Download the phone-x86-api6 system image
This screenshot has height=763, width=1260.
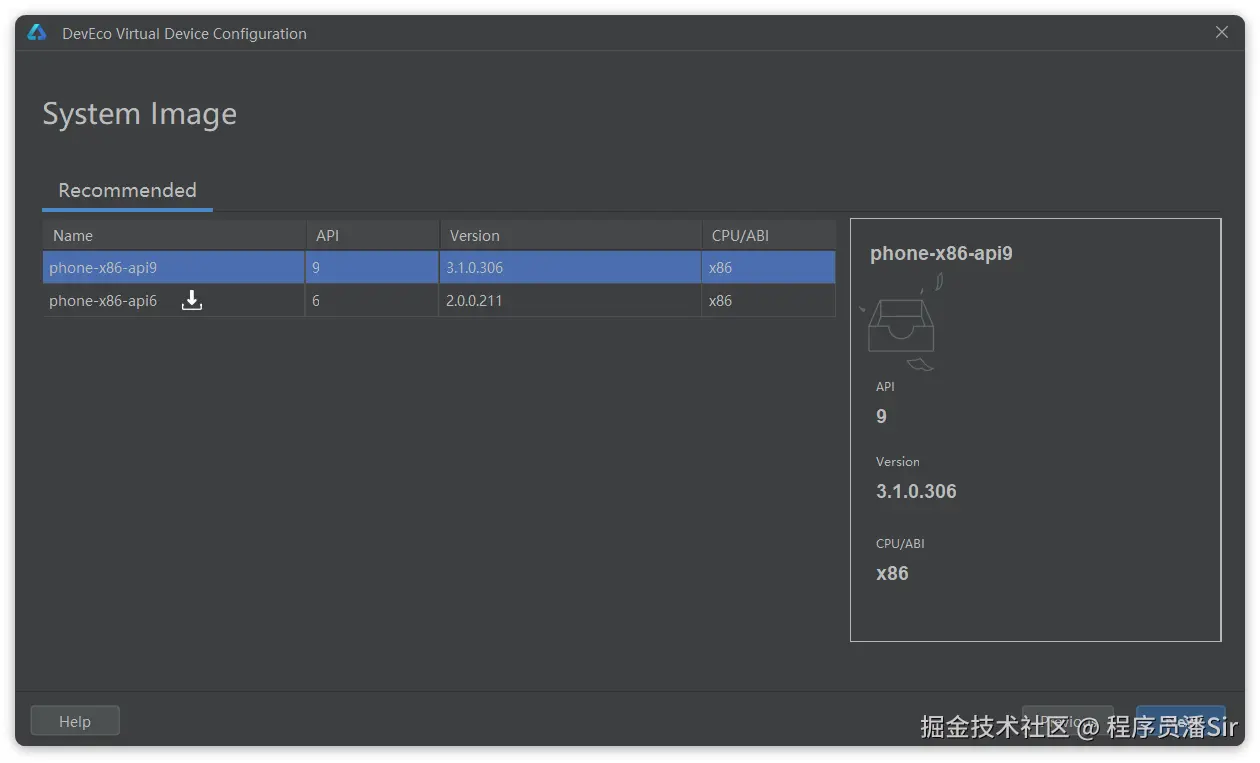tap(192, 300)
